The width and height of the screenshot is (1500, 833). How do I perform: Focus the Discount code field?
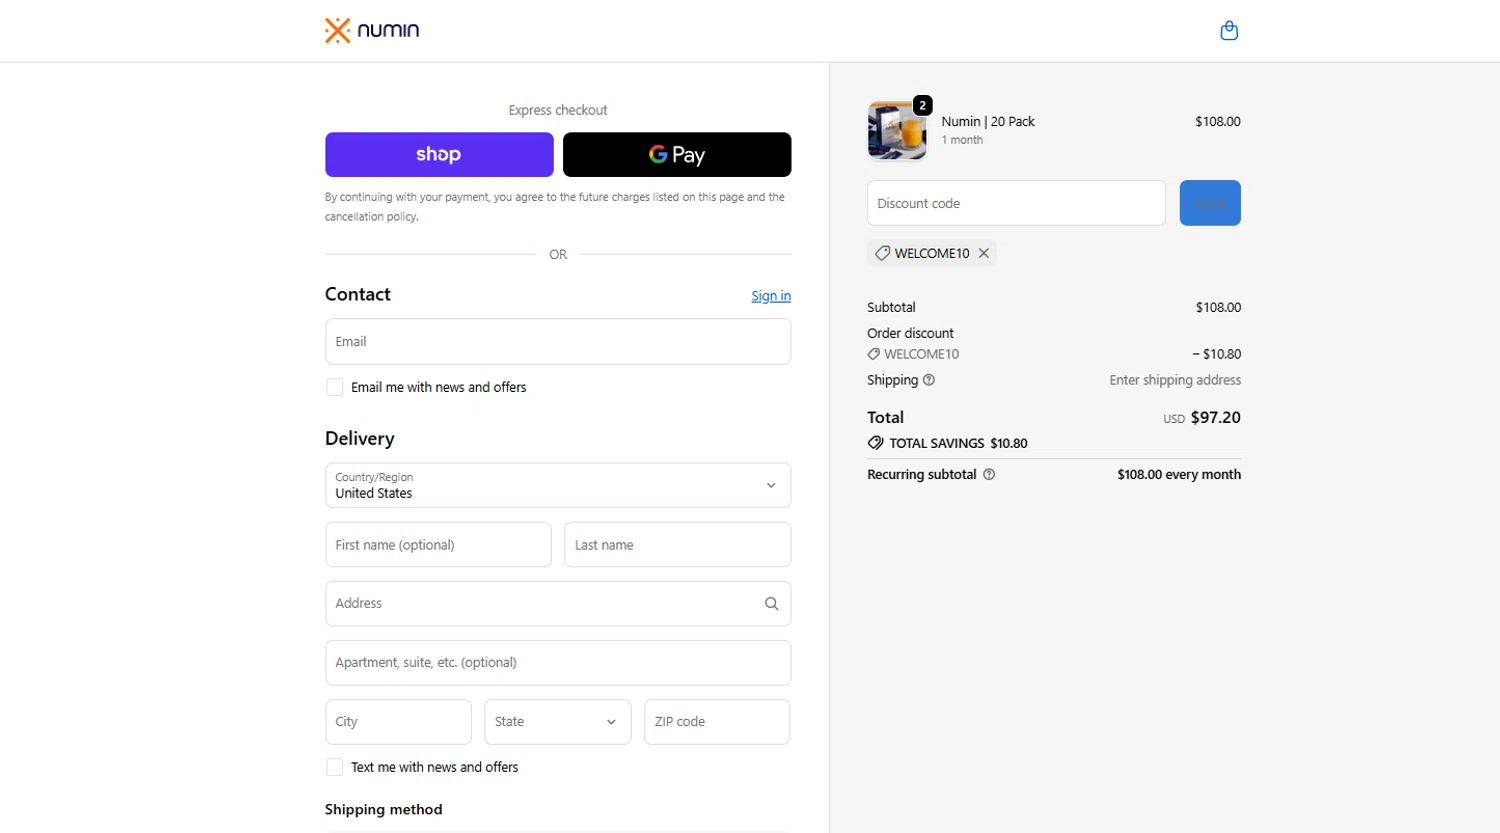(x=1016, y=203)
